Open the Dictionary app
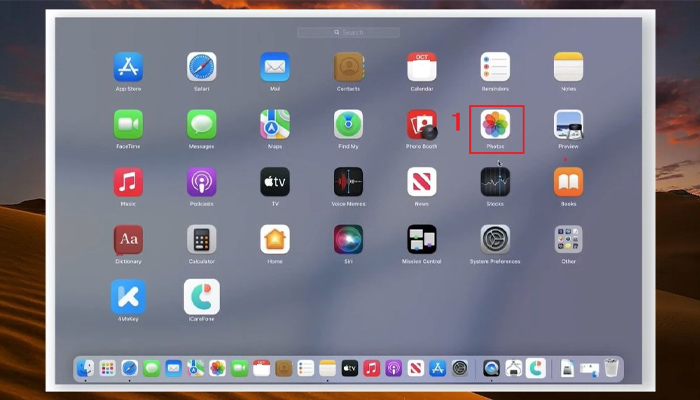This screenshot has width=700, height=400. (128, 240)
